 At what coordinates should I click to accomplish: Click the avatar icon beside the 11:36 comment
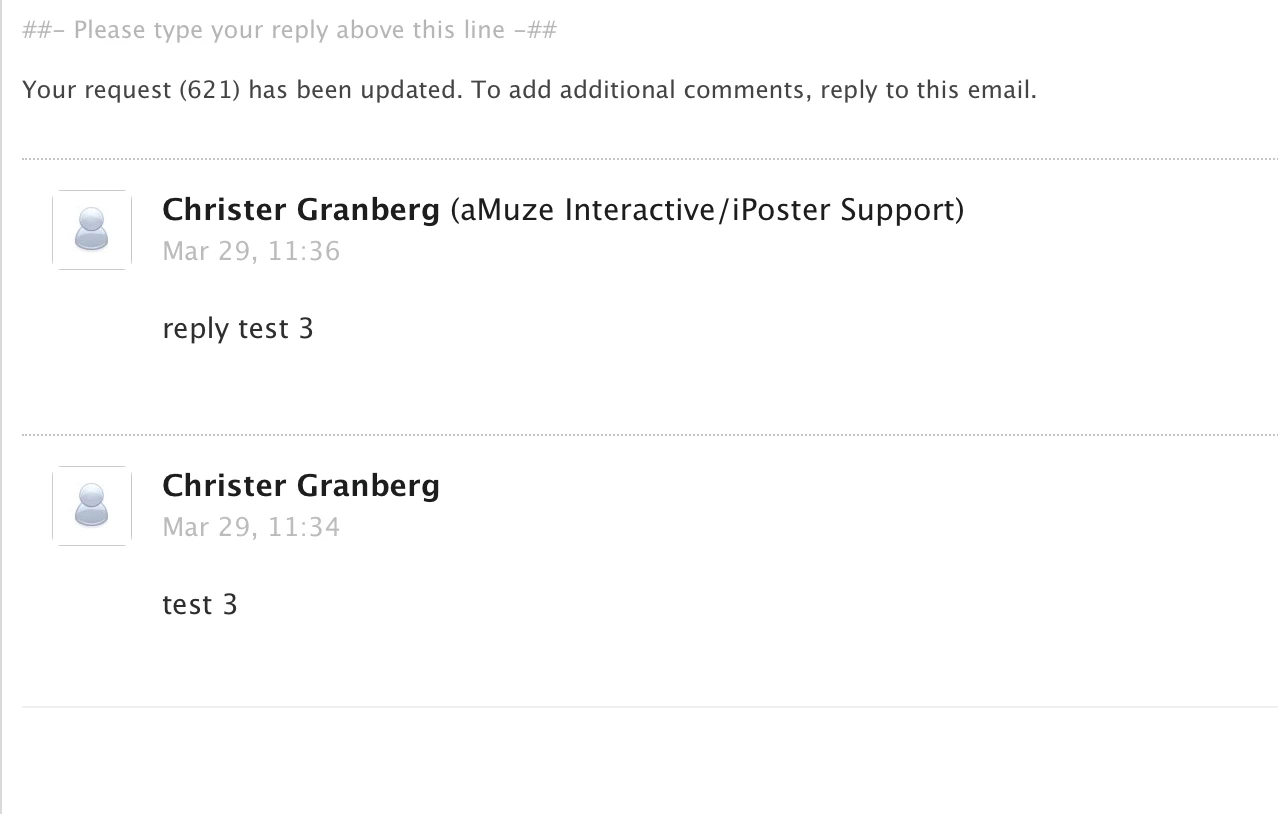coord(92,230)
